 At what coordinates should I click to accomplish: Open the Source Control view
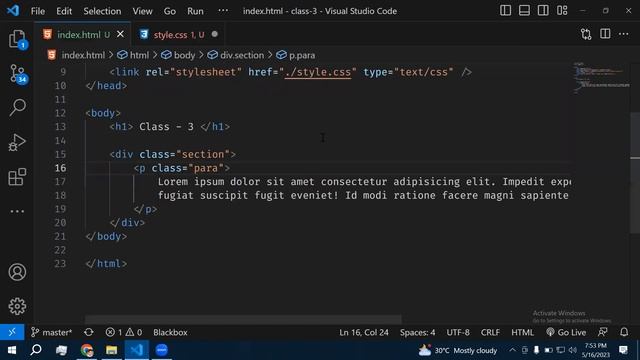pyautogui.click(x=17, y=74)
